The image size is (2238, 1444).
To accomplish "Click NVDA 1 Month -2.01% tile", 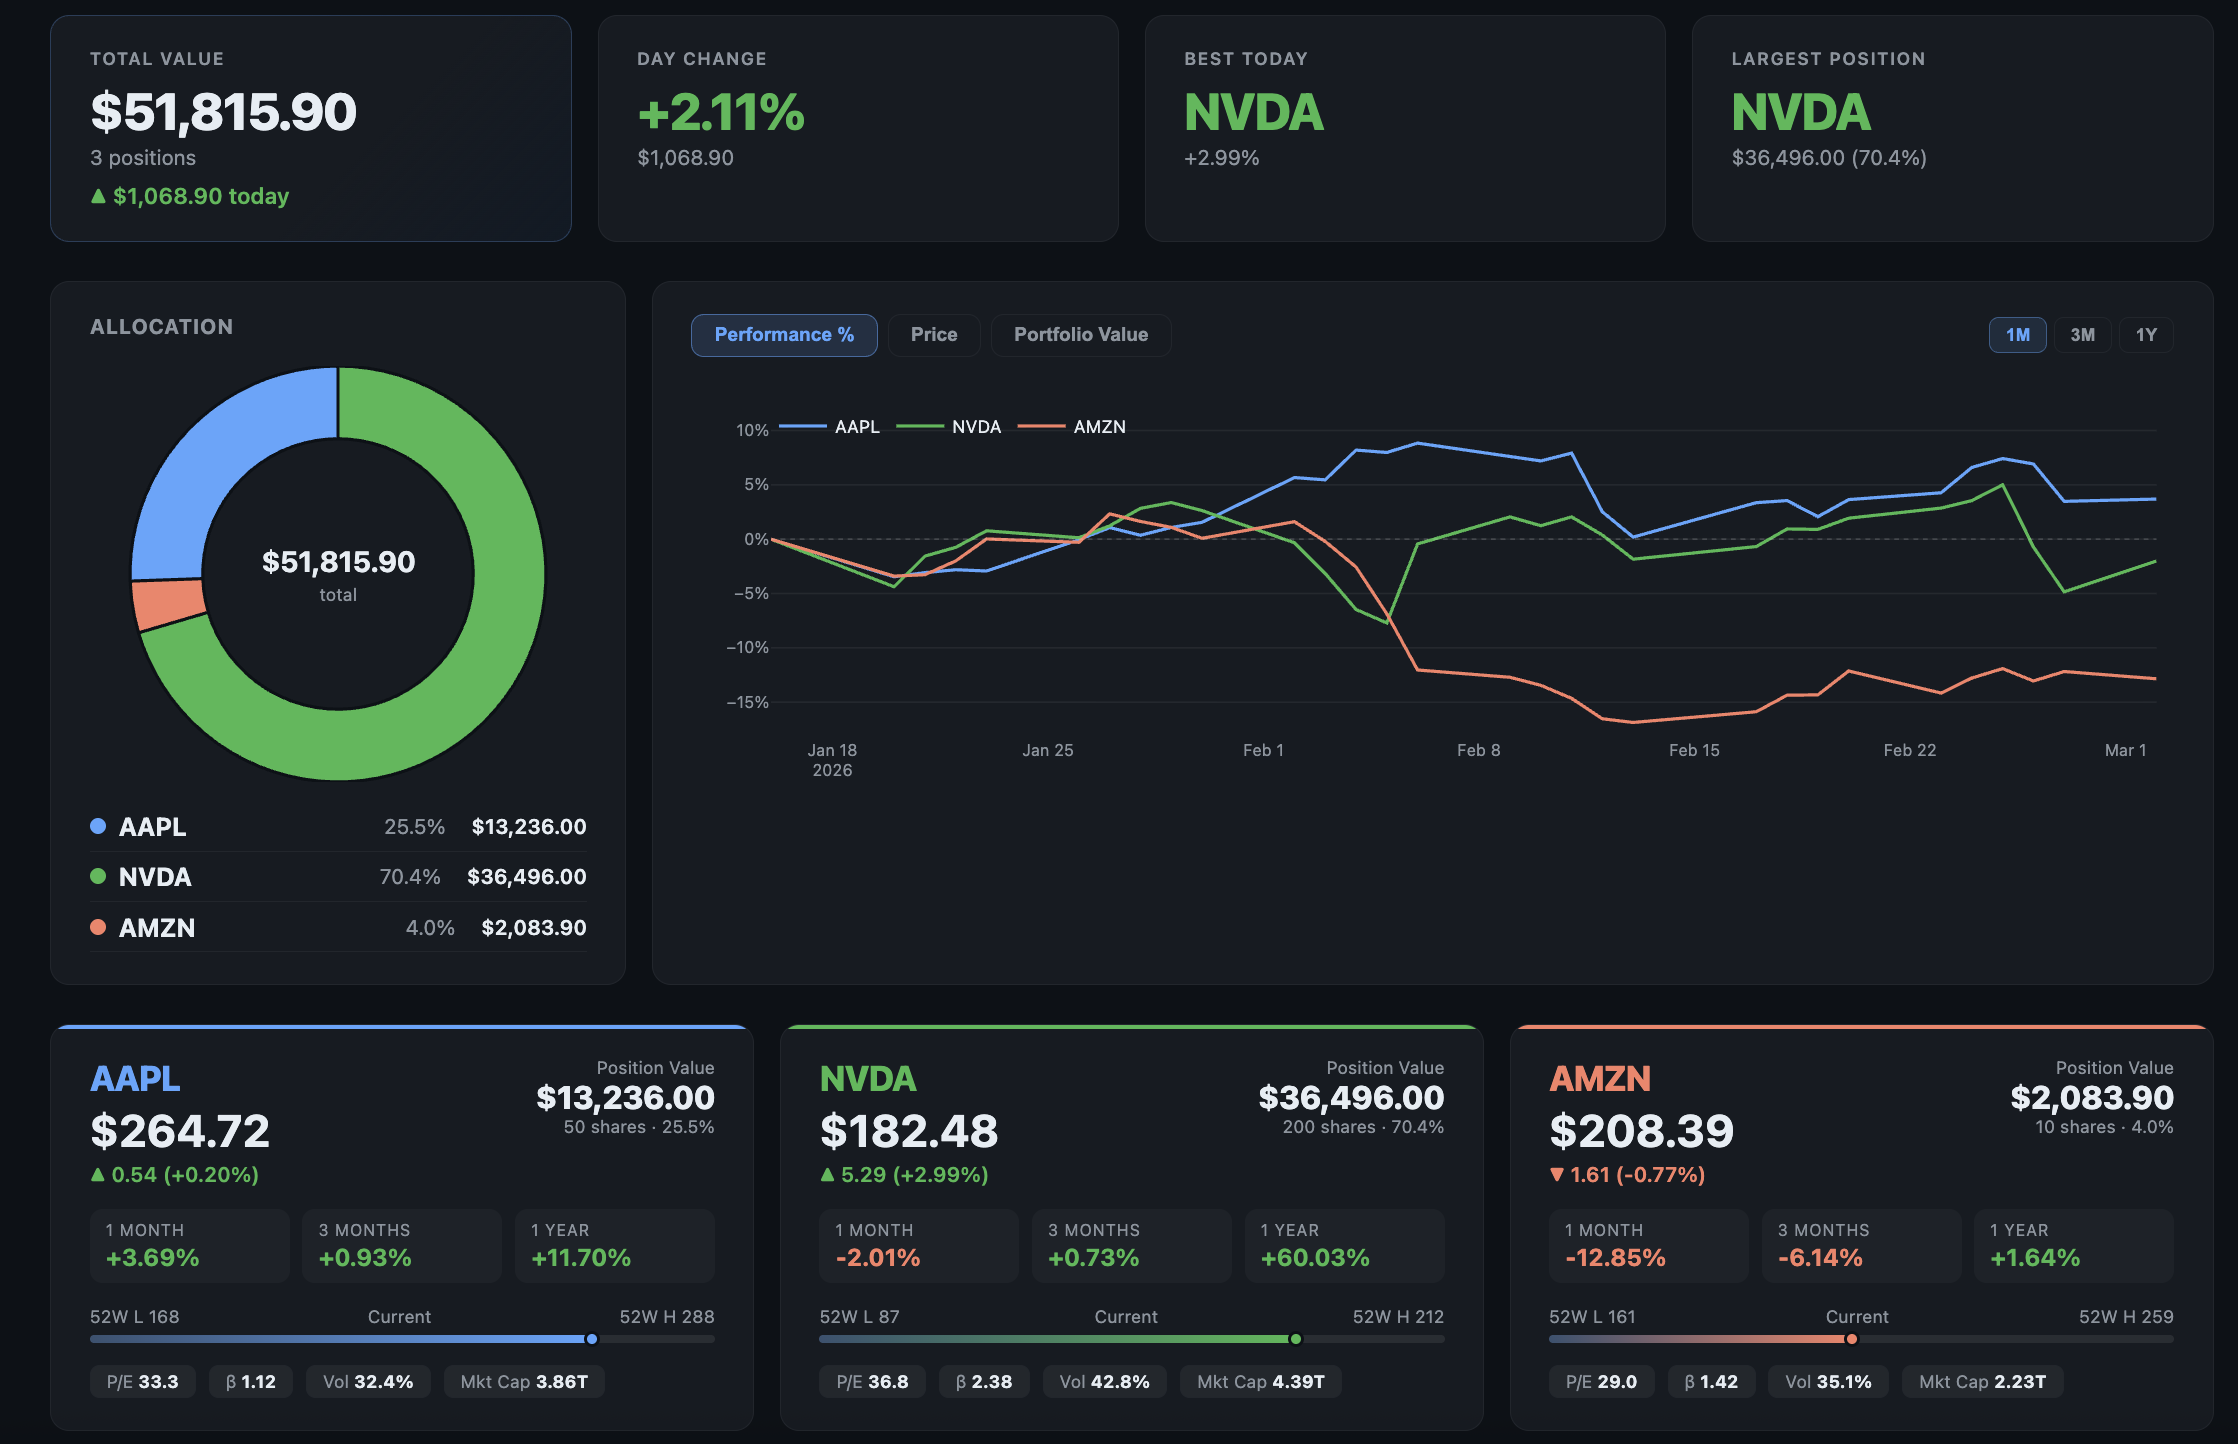I will (919, 1246).
